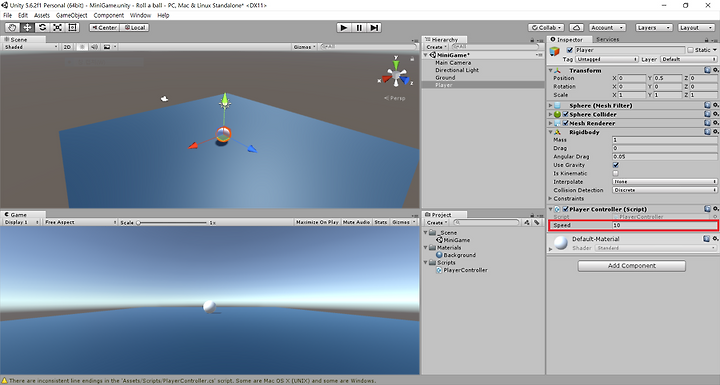Image resolution: width=720 pixels, height=385 pixels.
Task: Open the Layers dropdown
Action: tap(654, 28)
